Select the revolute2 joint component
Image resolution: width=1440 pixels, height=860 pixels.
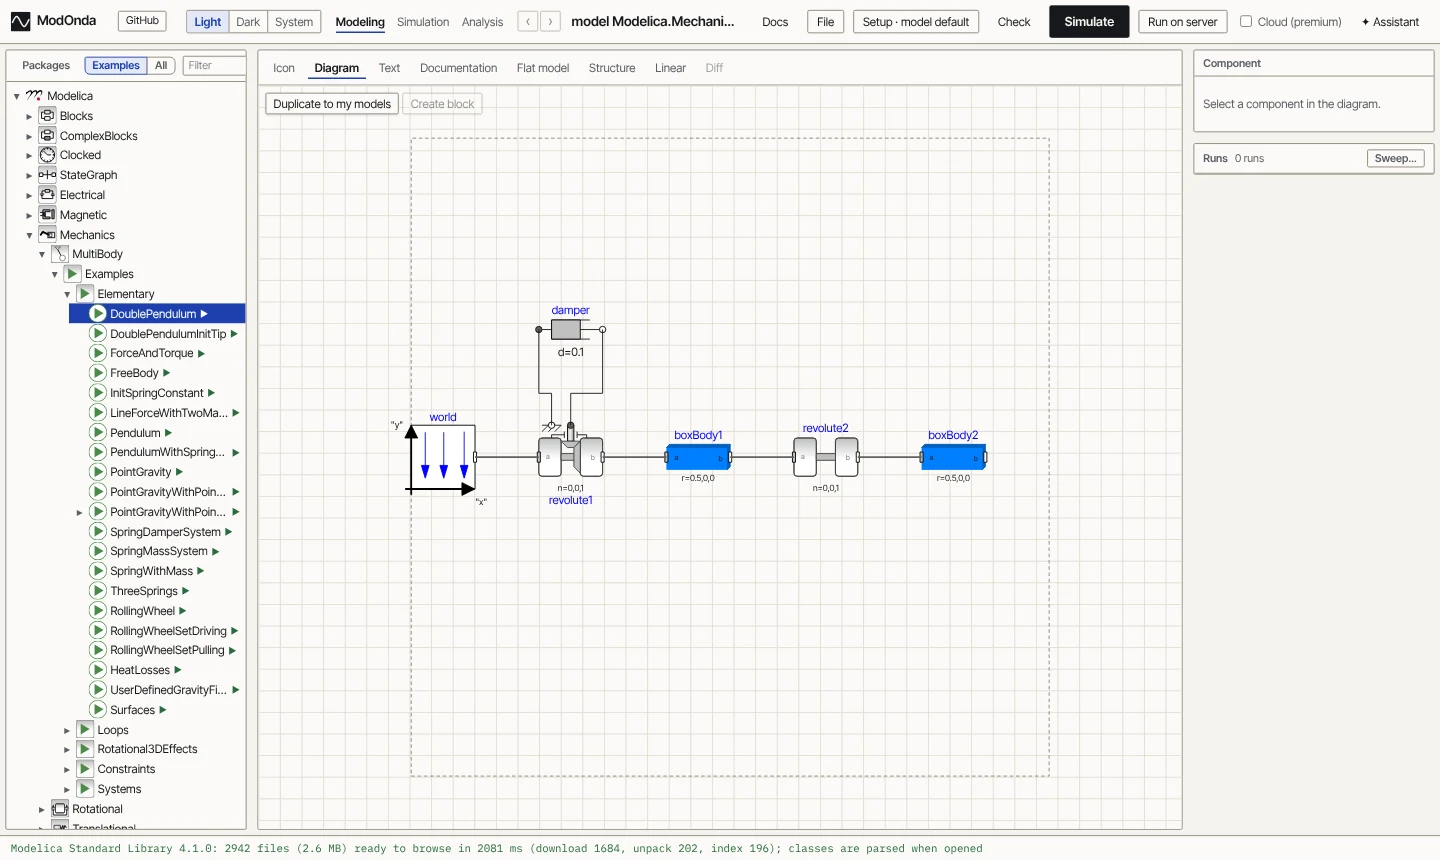(826, 457)
